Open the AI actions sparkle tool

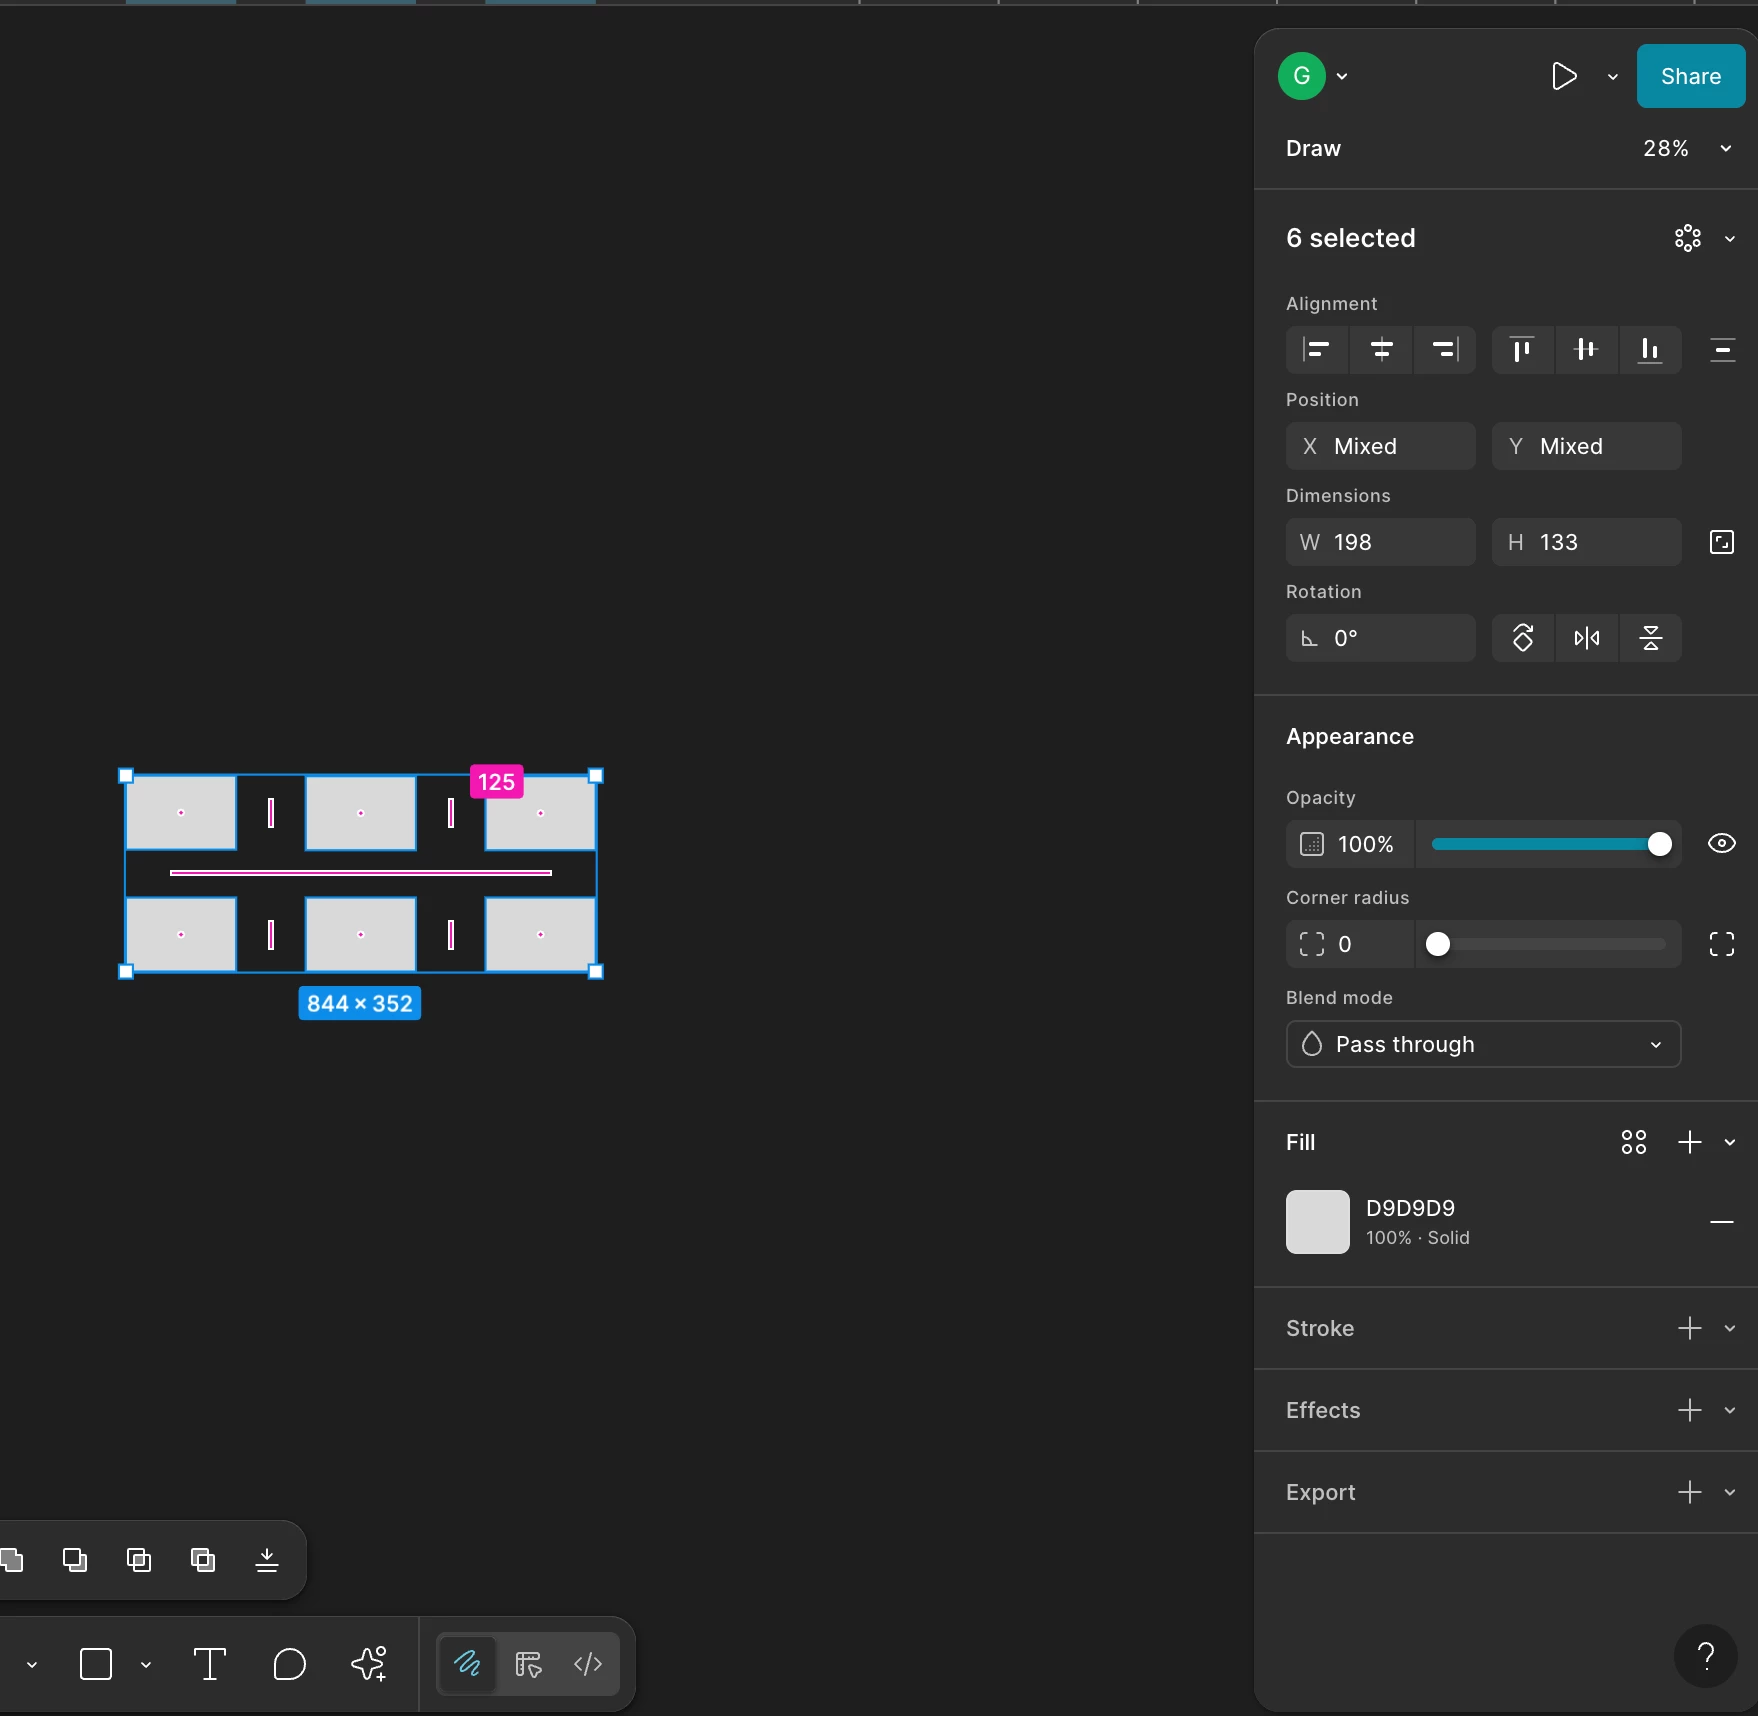[x=370, y=1664]
